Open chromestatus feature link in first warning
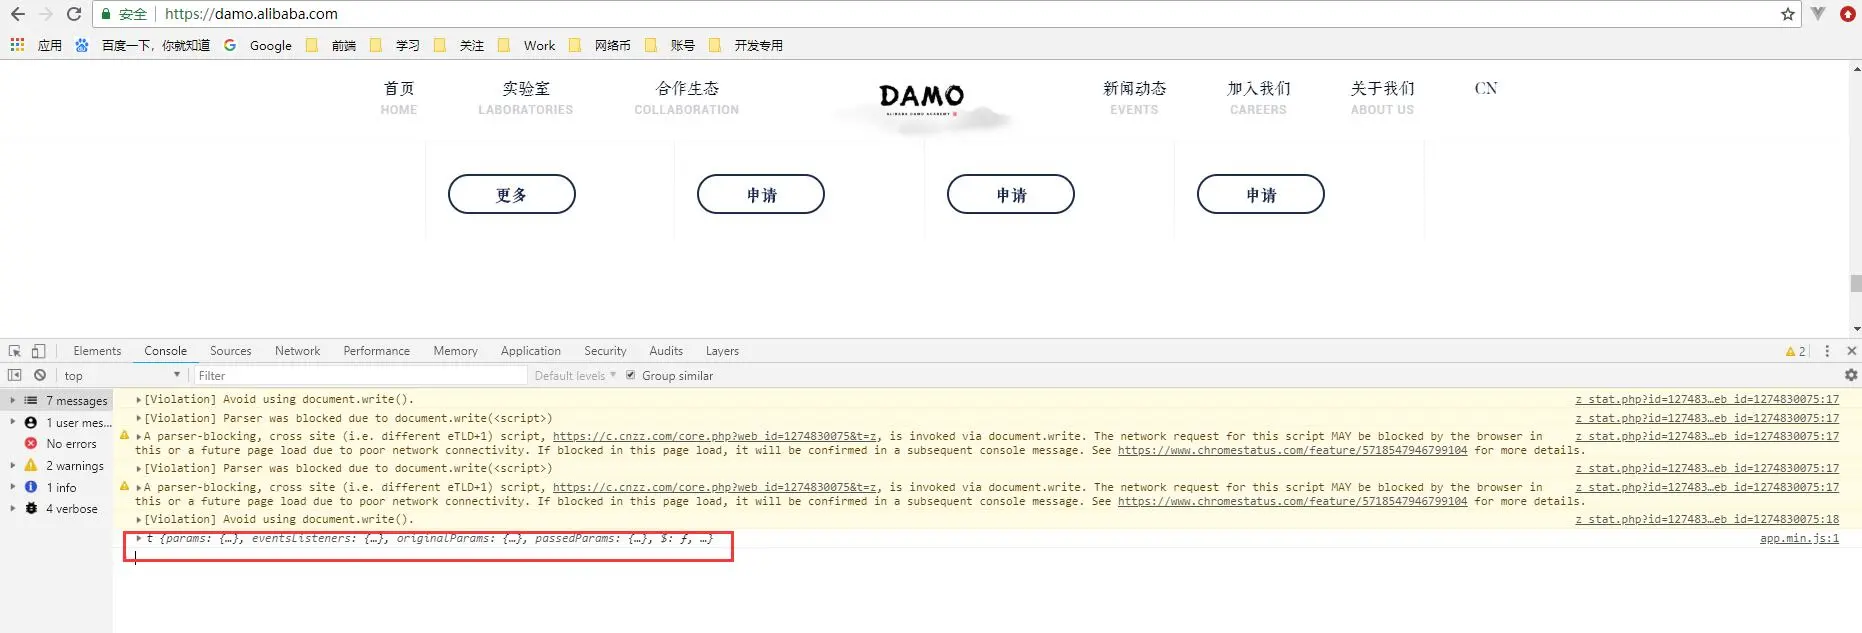Screen dimensions: 1862x633 point(1292,450)
